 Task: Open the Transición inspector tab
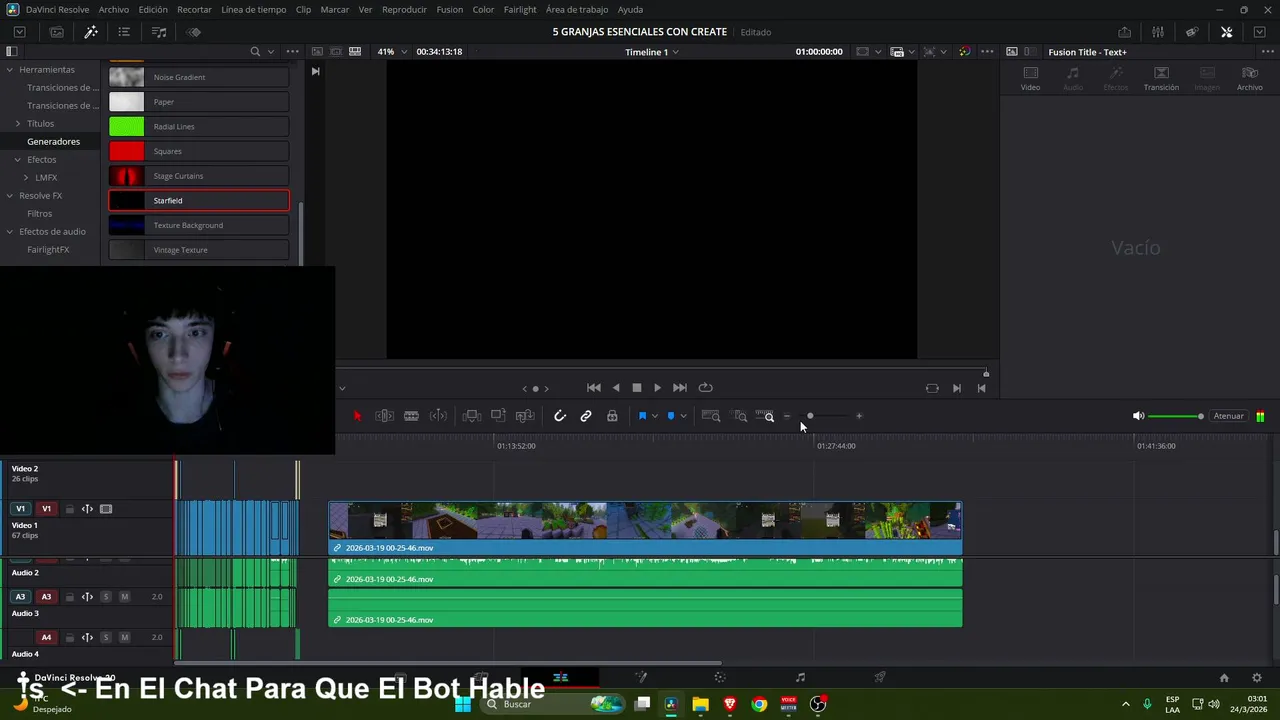1161,79
